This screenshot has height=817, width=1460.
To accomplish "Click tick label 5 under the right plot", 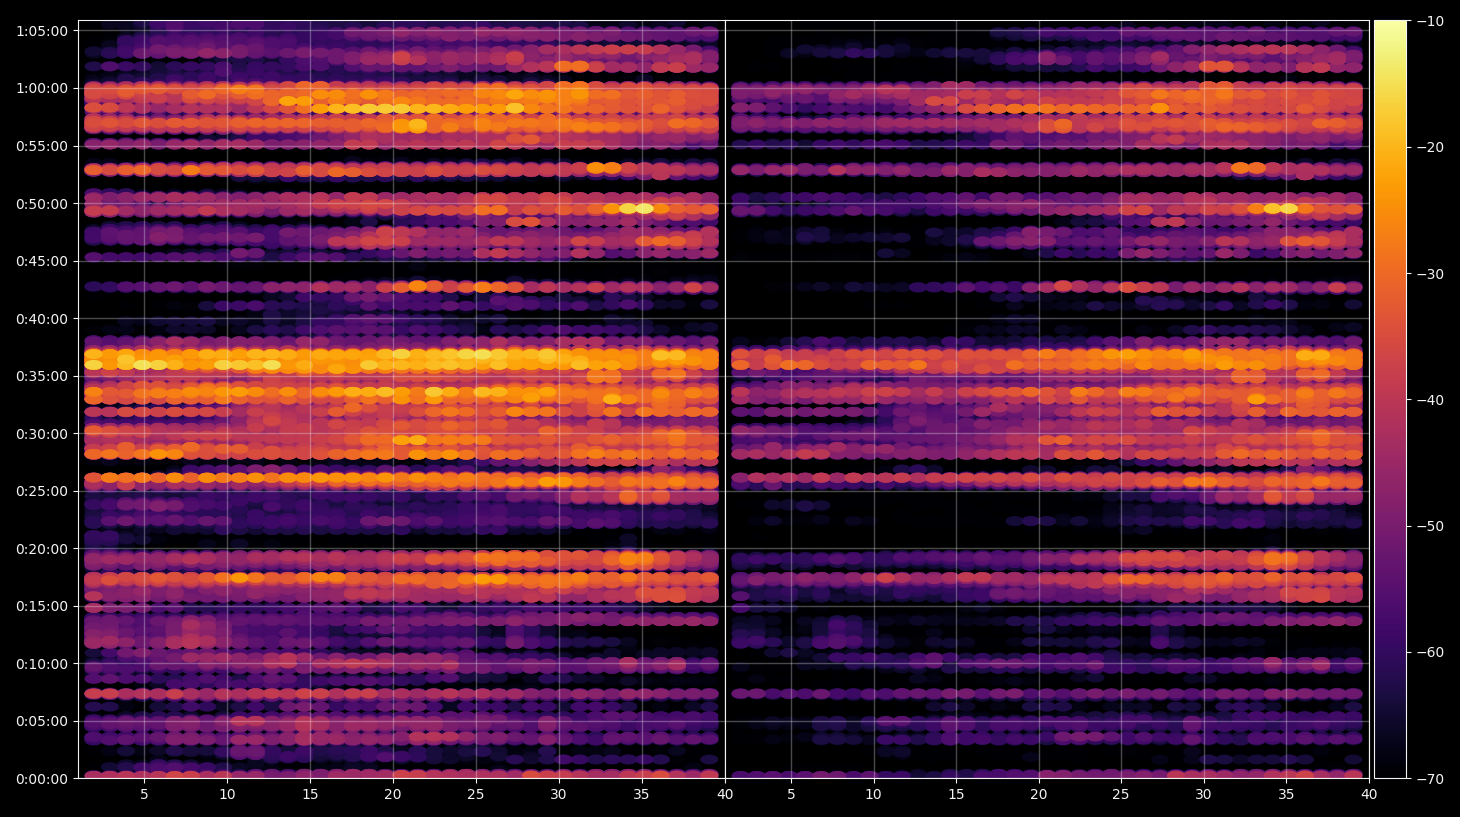I will 791,795.
